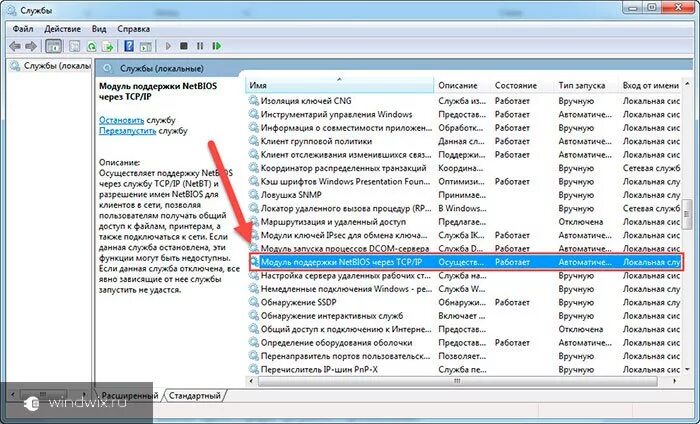
Task: Click the gear icon of Обнаружение SSDP
Action: pyautogui.click(x=254, y=302)
